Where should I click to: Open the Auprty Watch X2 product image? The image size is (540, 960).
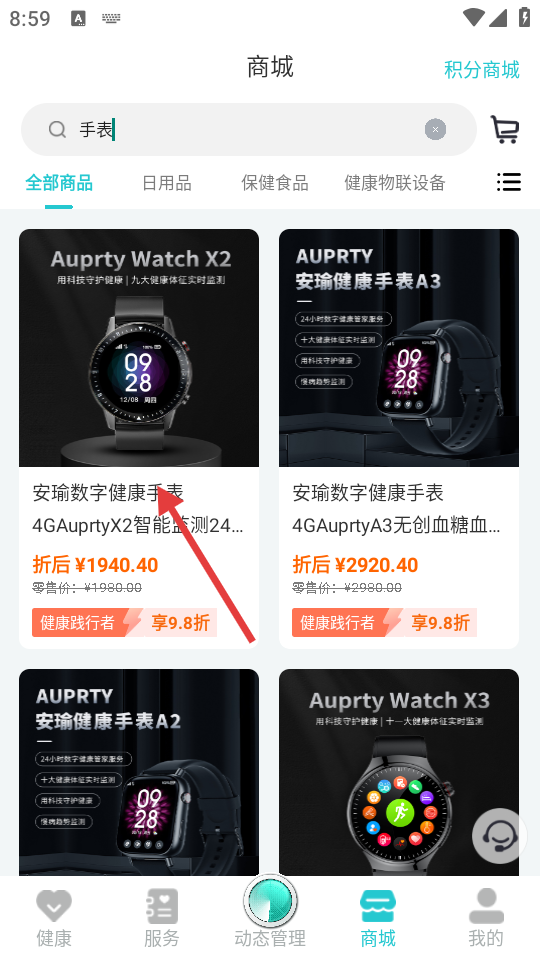pos(139,348)
